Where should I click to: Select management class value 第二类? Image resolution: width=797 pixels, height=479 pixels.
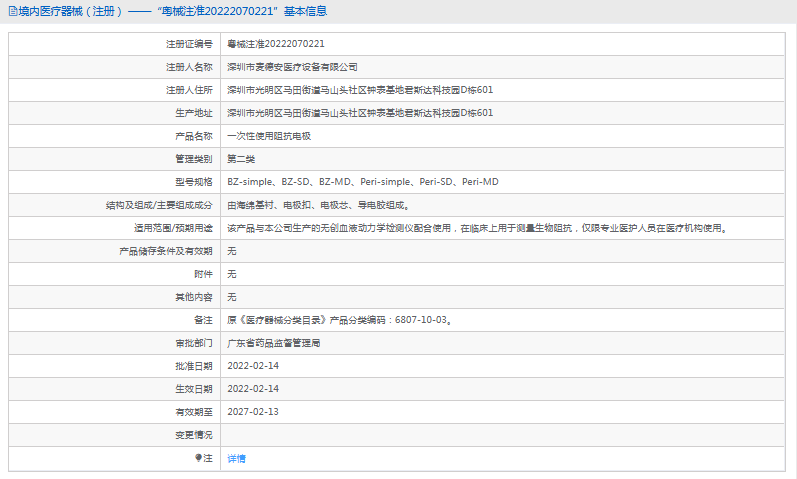(241, 159)
